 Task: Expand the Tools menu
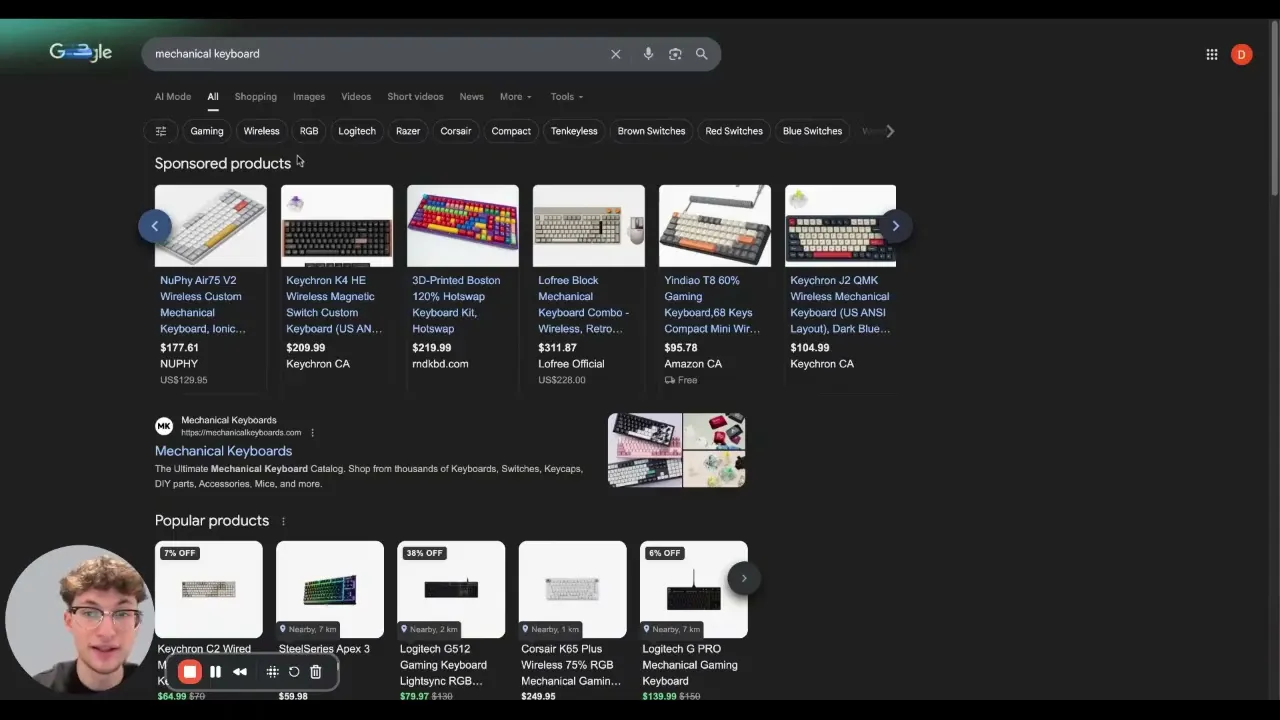tap(567, 97)
